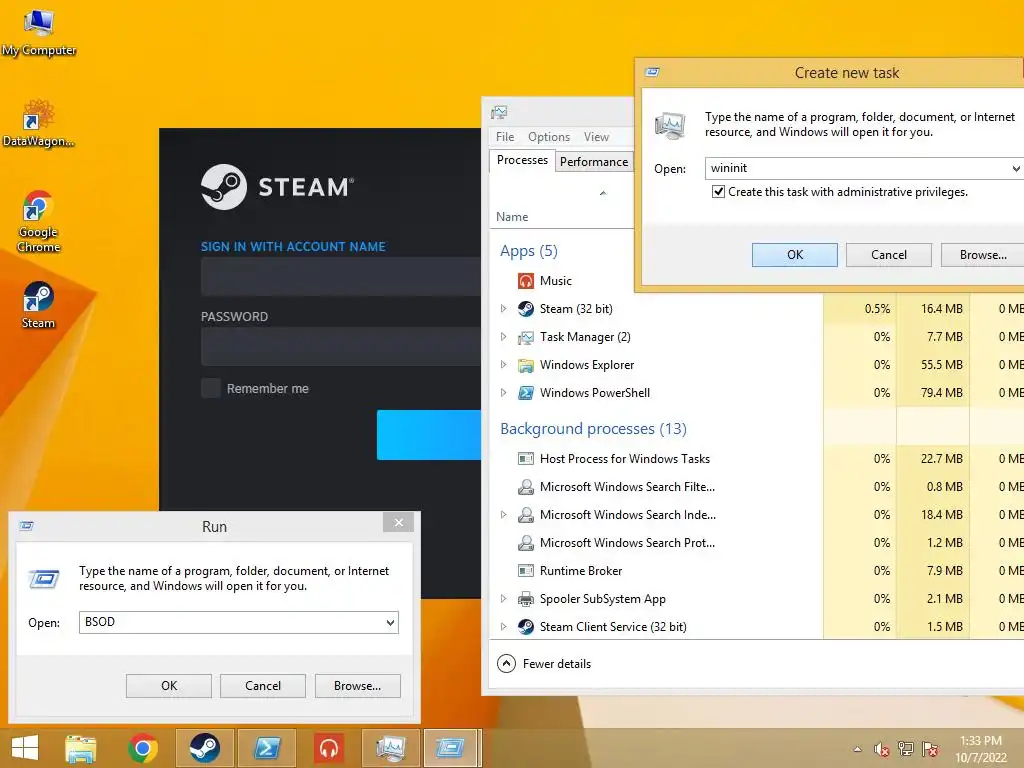Viewport: 1024px width, 768px height.
Task: Open Steam desktop shortcut
Action: (x=39, y=305)
